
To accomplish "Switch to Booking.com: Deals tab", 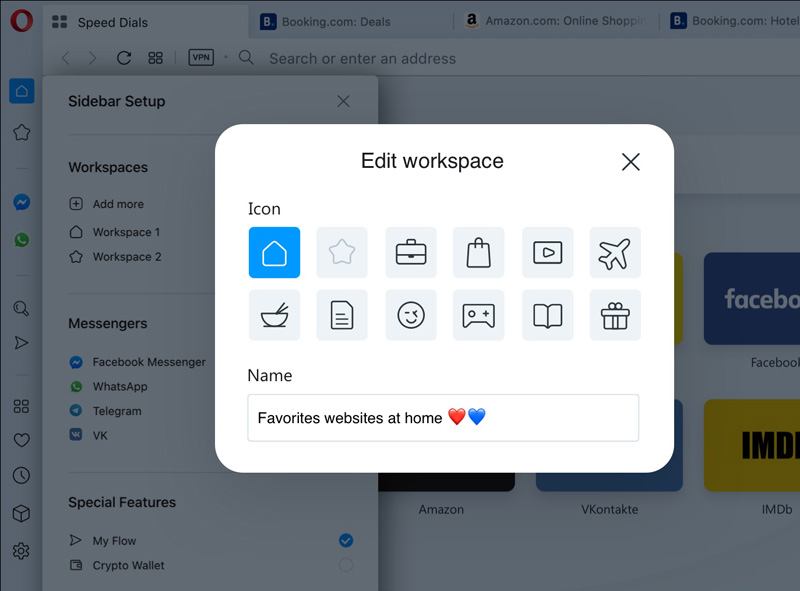I will [351, 22].
